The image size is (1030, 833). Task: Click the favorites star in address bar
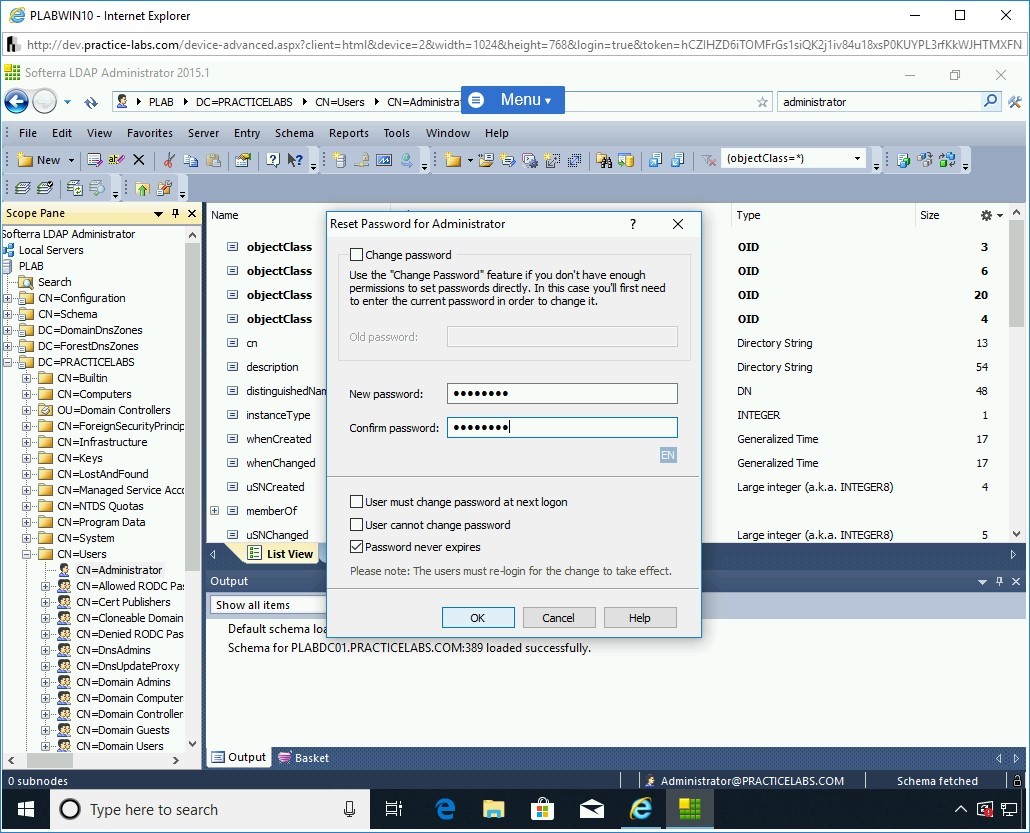tap(762, 102)
